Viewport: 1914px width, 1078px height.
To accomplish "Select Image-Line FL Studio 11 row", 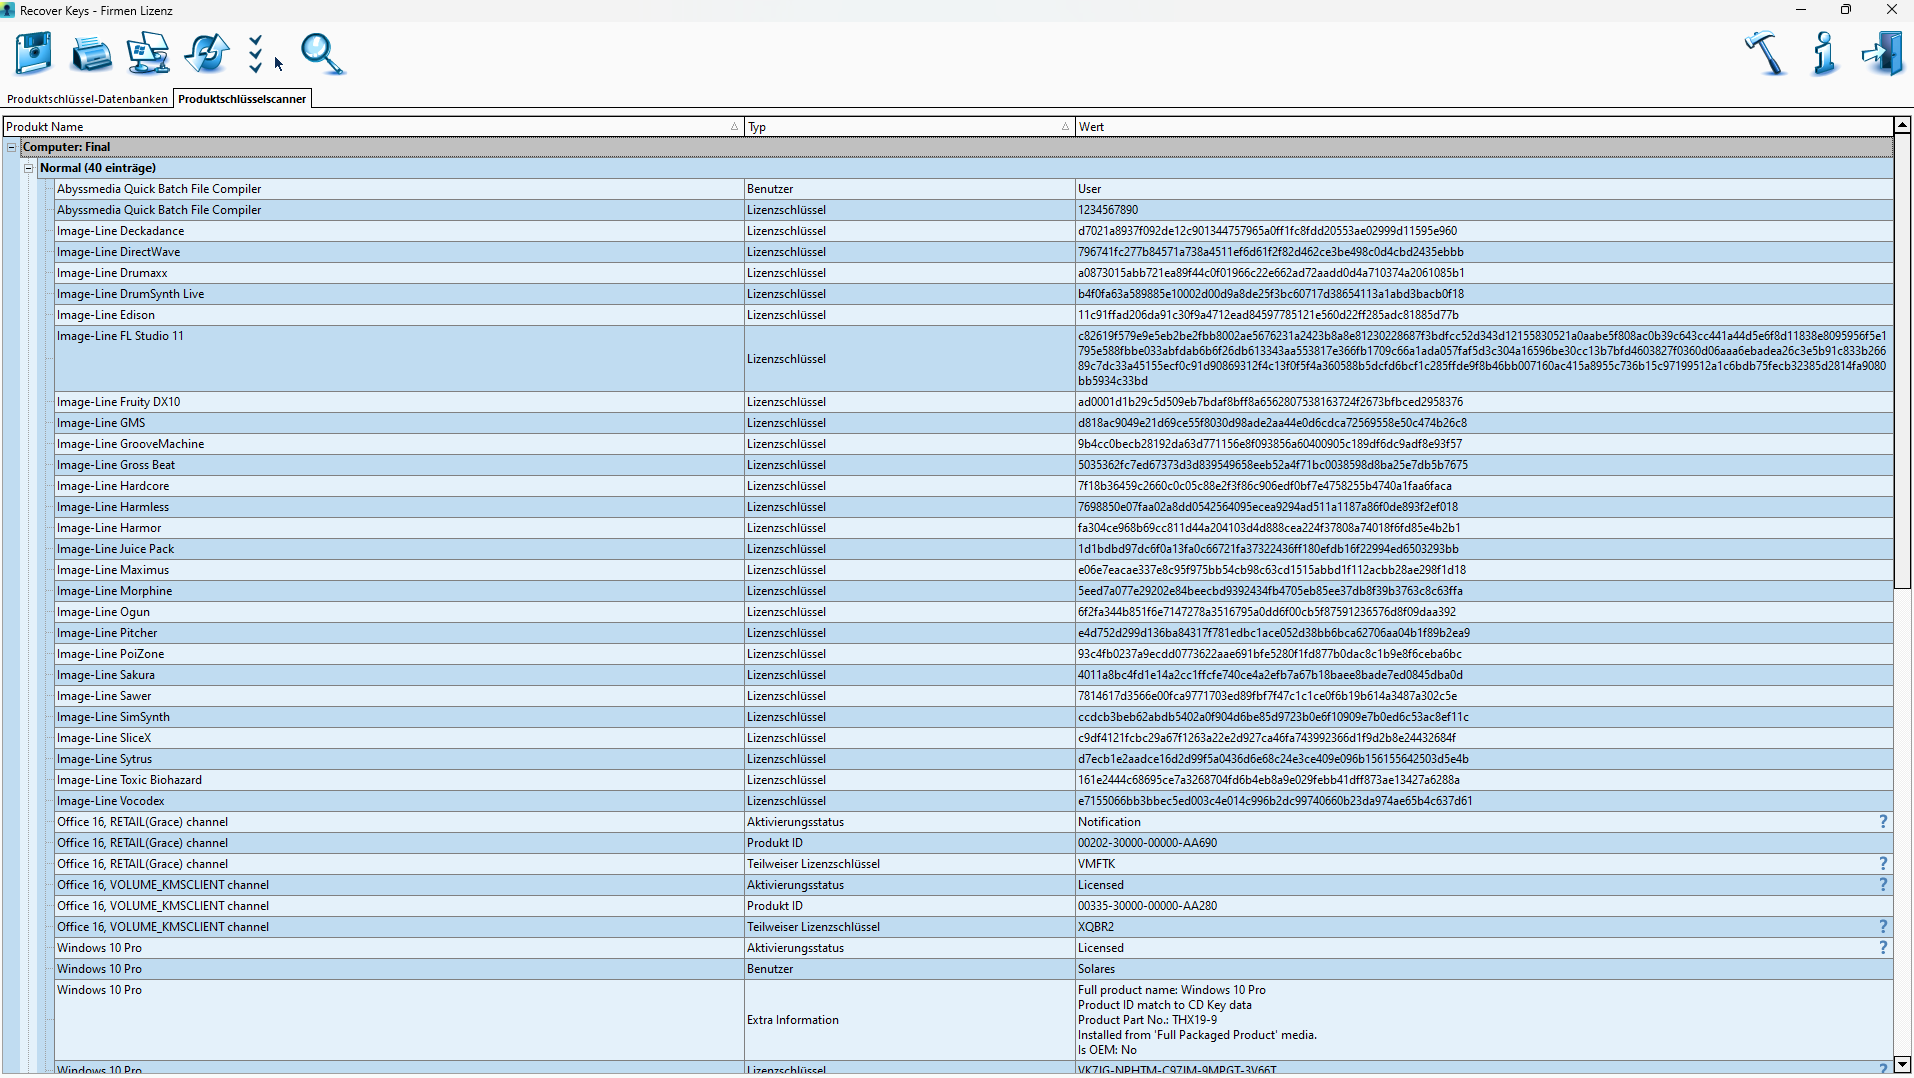I will coord(974,358).
